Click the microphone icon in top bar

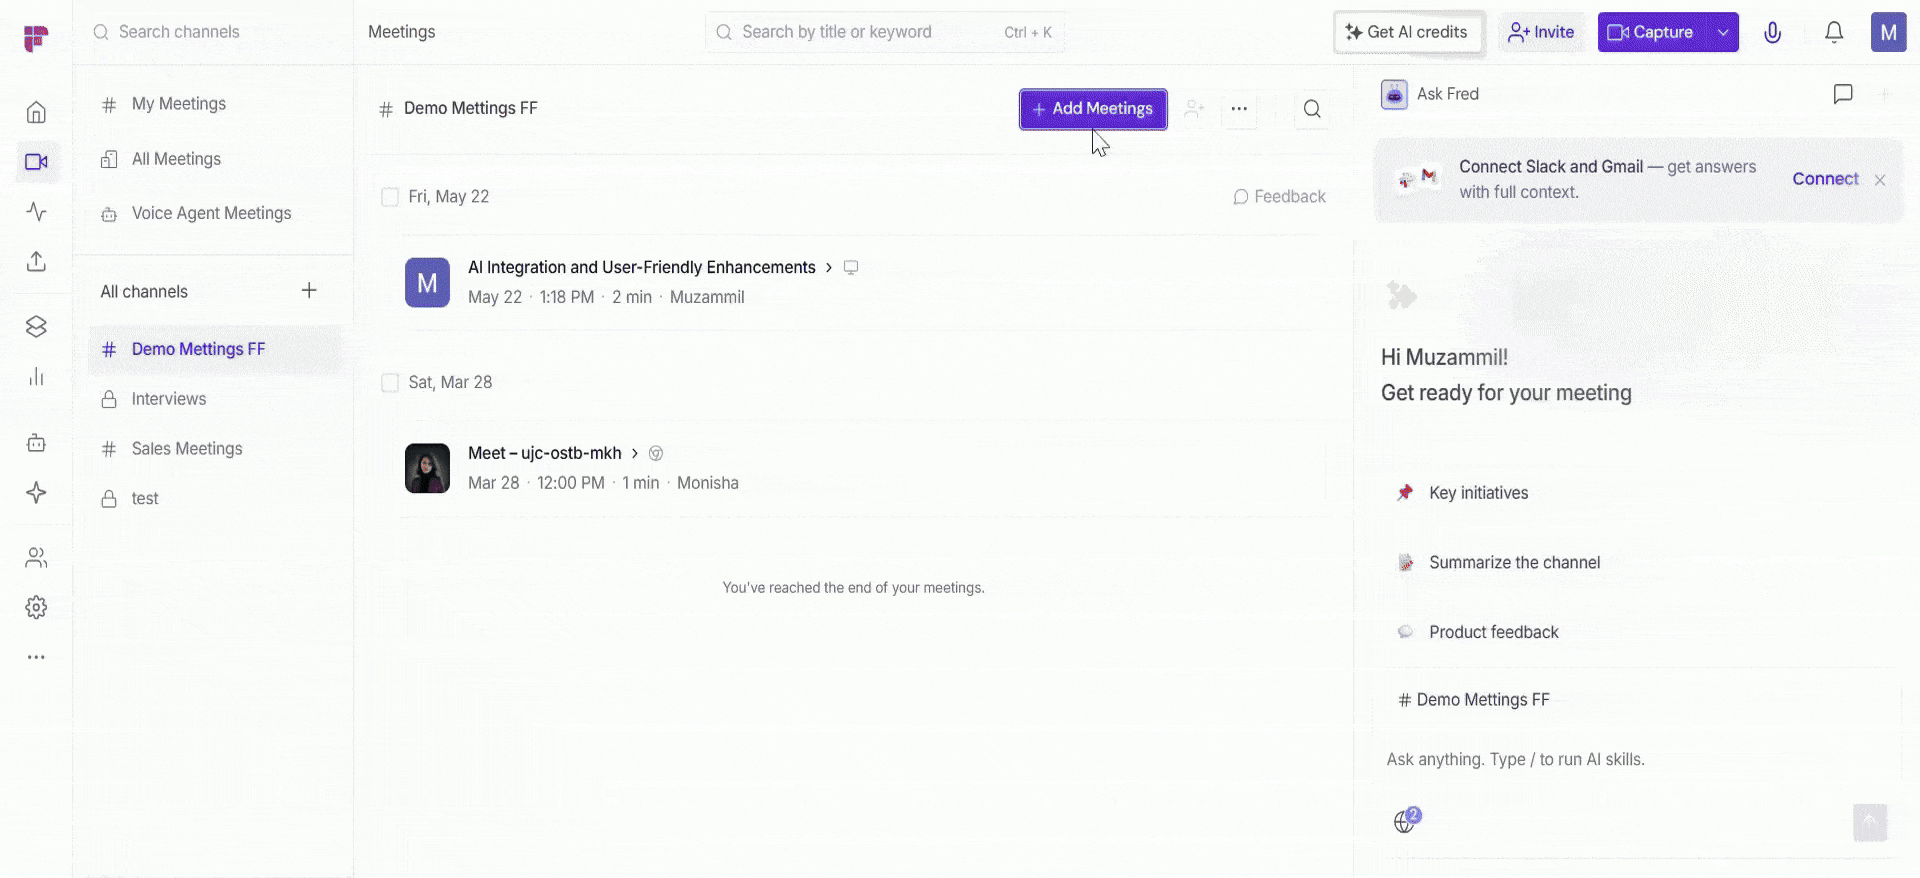tap(1772, 32)
